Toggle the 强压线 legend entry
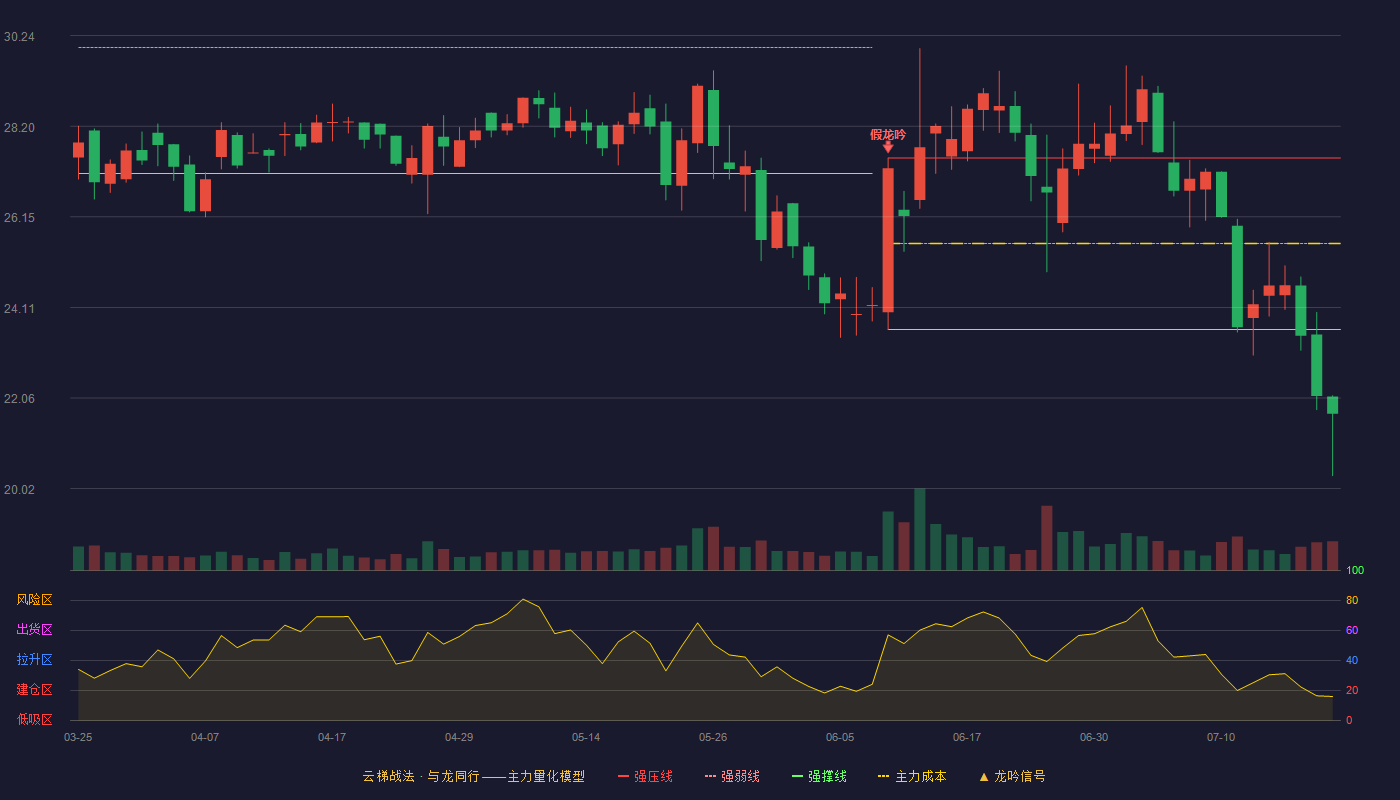Screen dimensions: 1400x800 [645, 776]
